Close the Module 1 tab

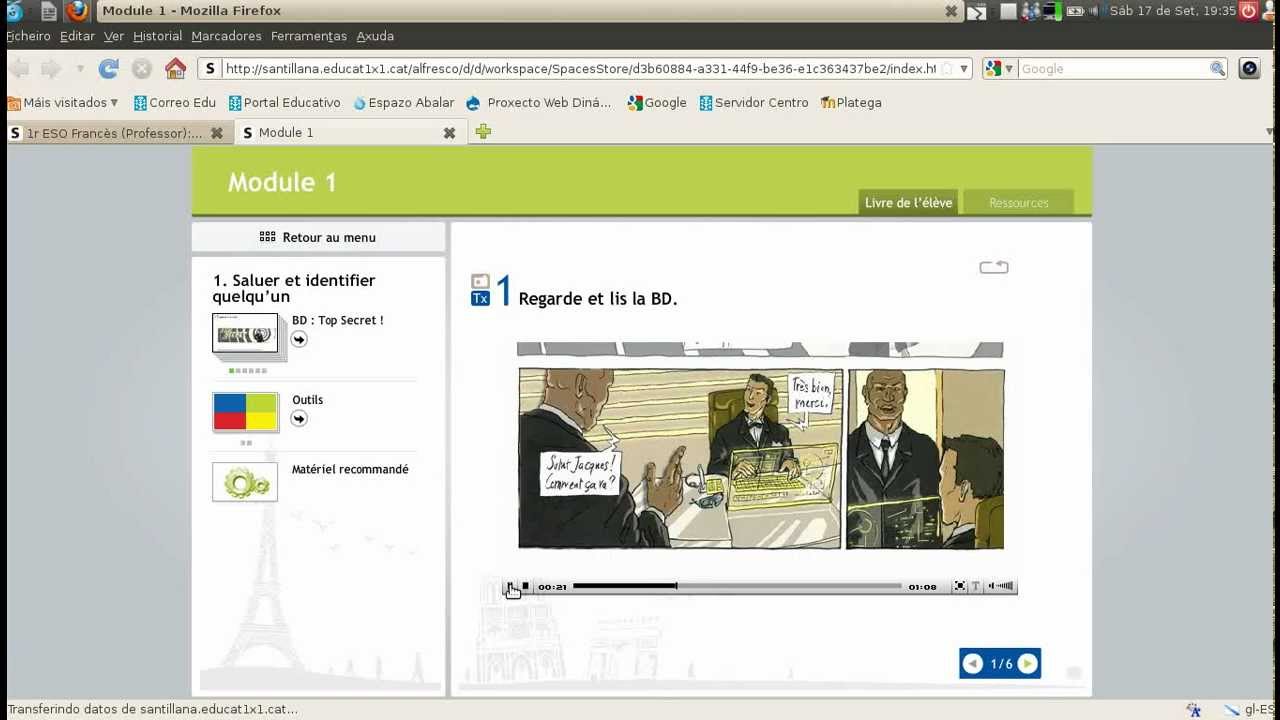click(x=449, y=132)
